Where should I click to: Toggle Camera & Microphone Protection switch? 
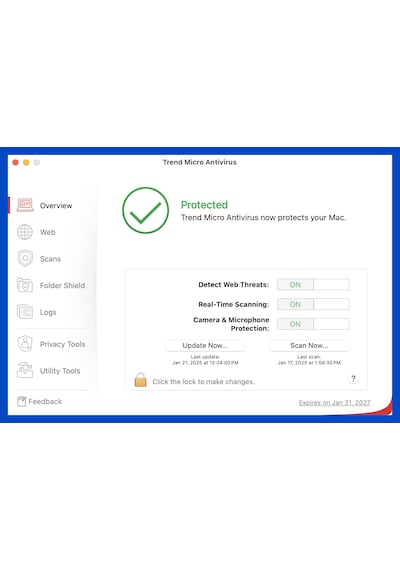pyautogui.click(x=313, y=324)
